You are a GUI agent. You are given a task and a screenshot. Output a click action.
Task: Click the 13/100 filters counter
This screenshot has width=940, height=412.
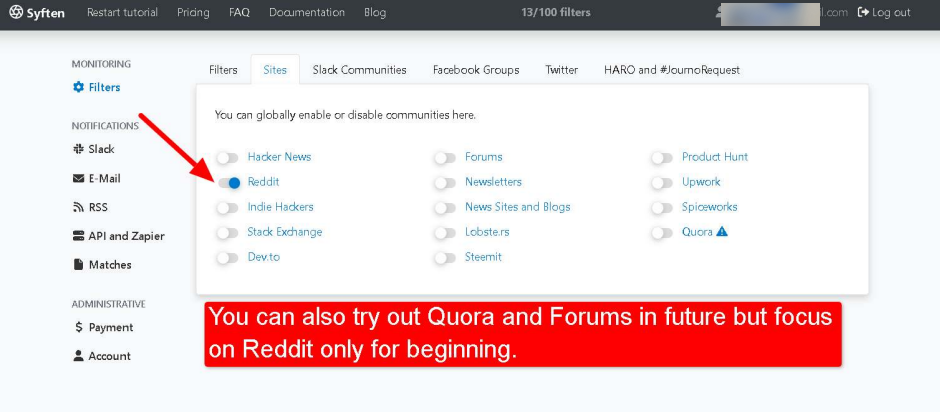click(x=556, y=12)
